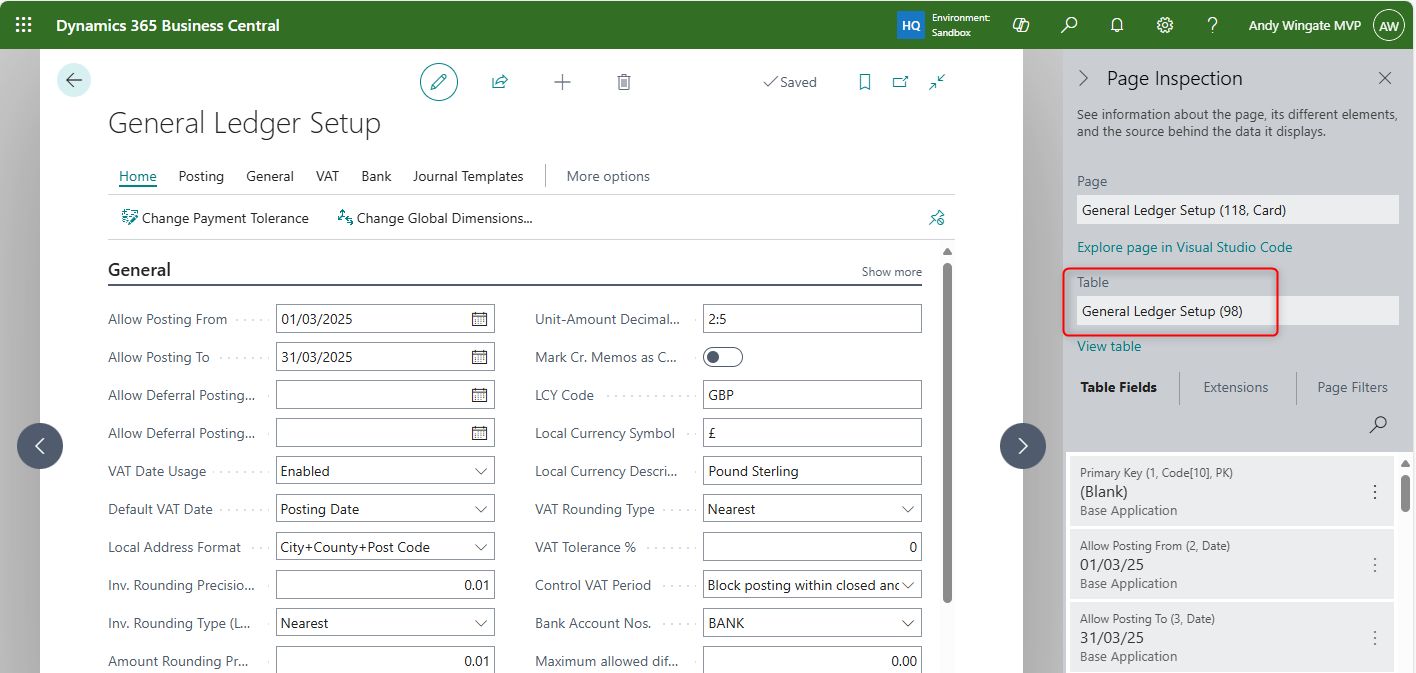Select the Journal Templates menu
Screen dimensions: 1416x673
468,176
